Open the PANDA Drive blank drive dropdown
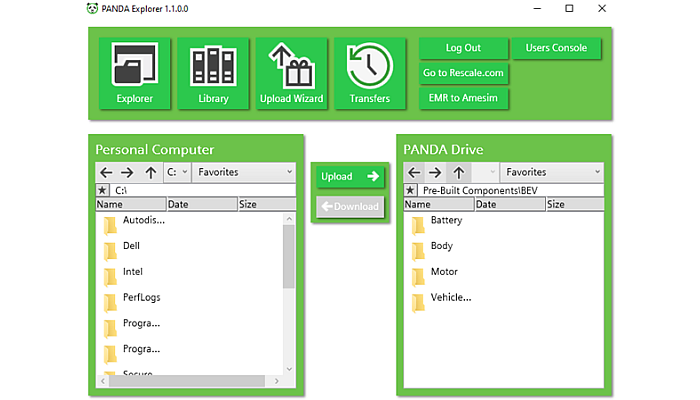Image resolution: width=700 pixels, height=400 pixels. click(x=485, y=172)
